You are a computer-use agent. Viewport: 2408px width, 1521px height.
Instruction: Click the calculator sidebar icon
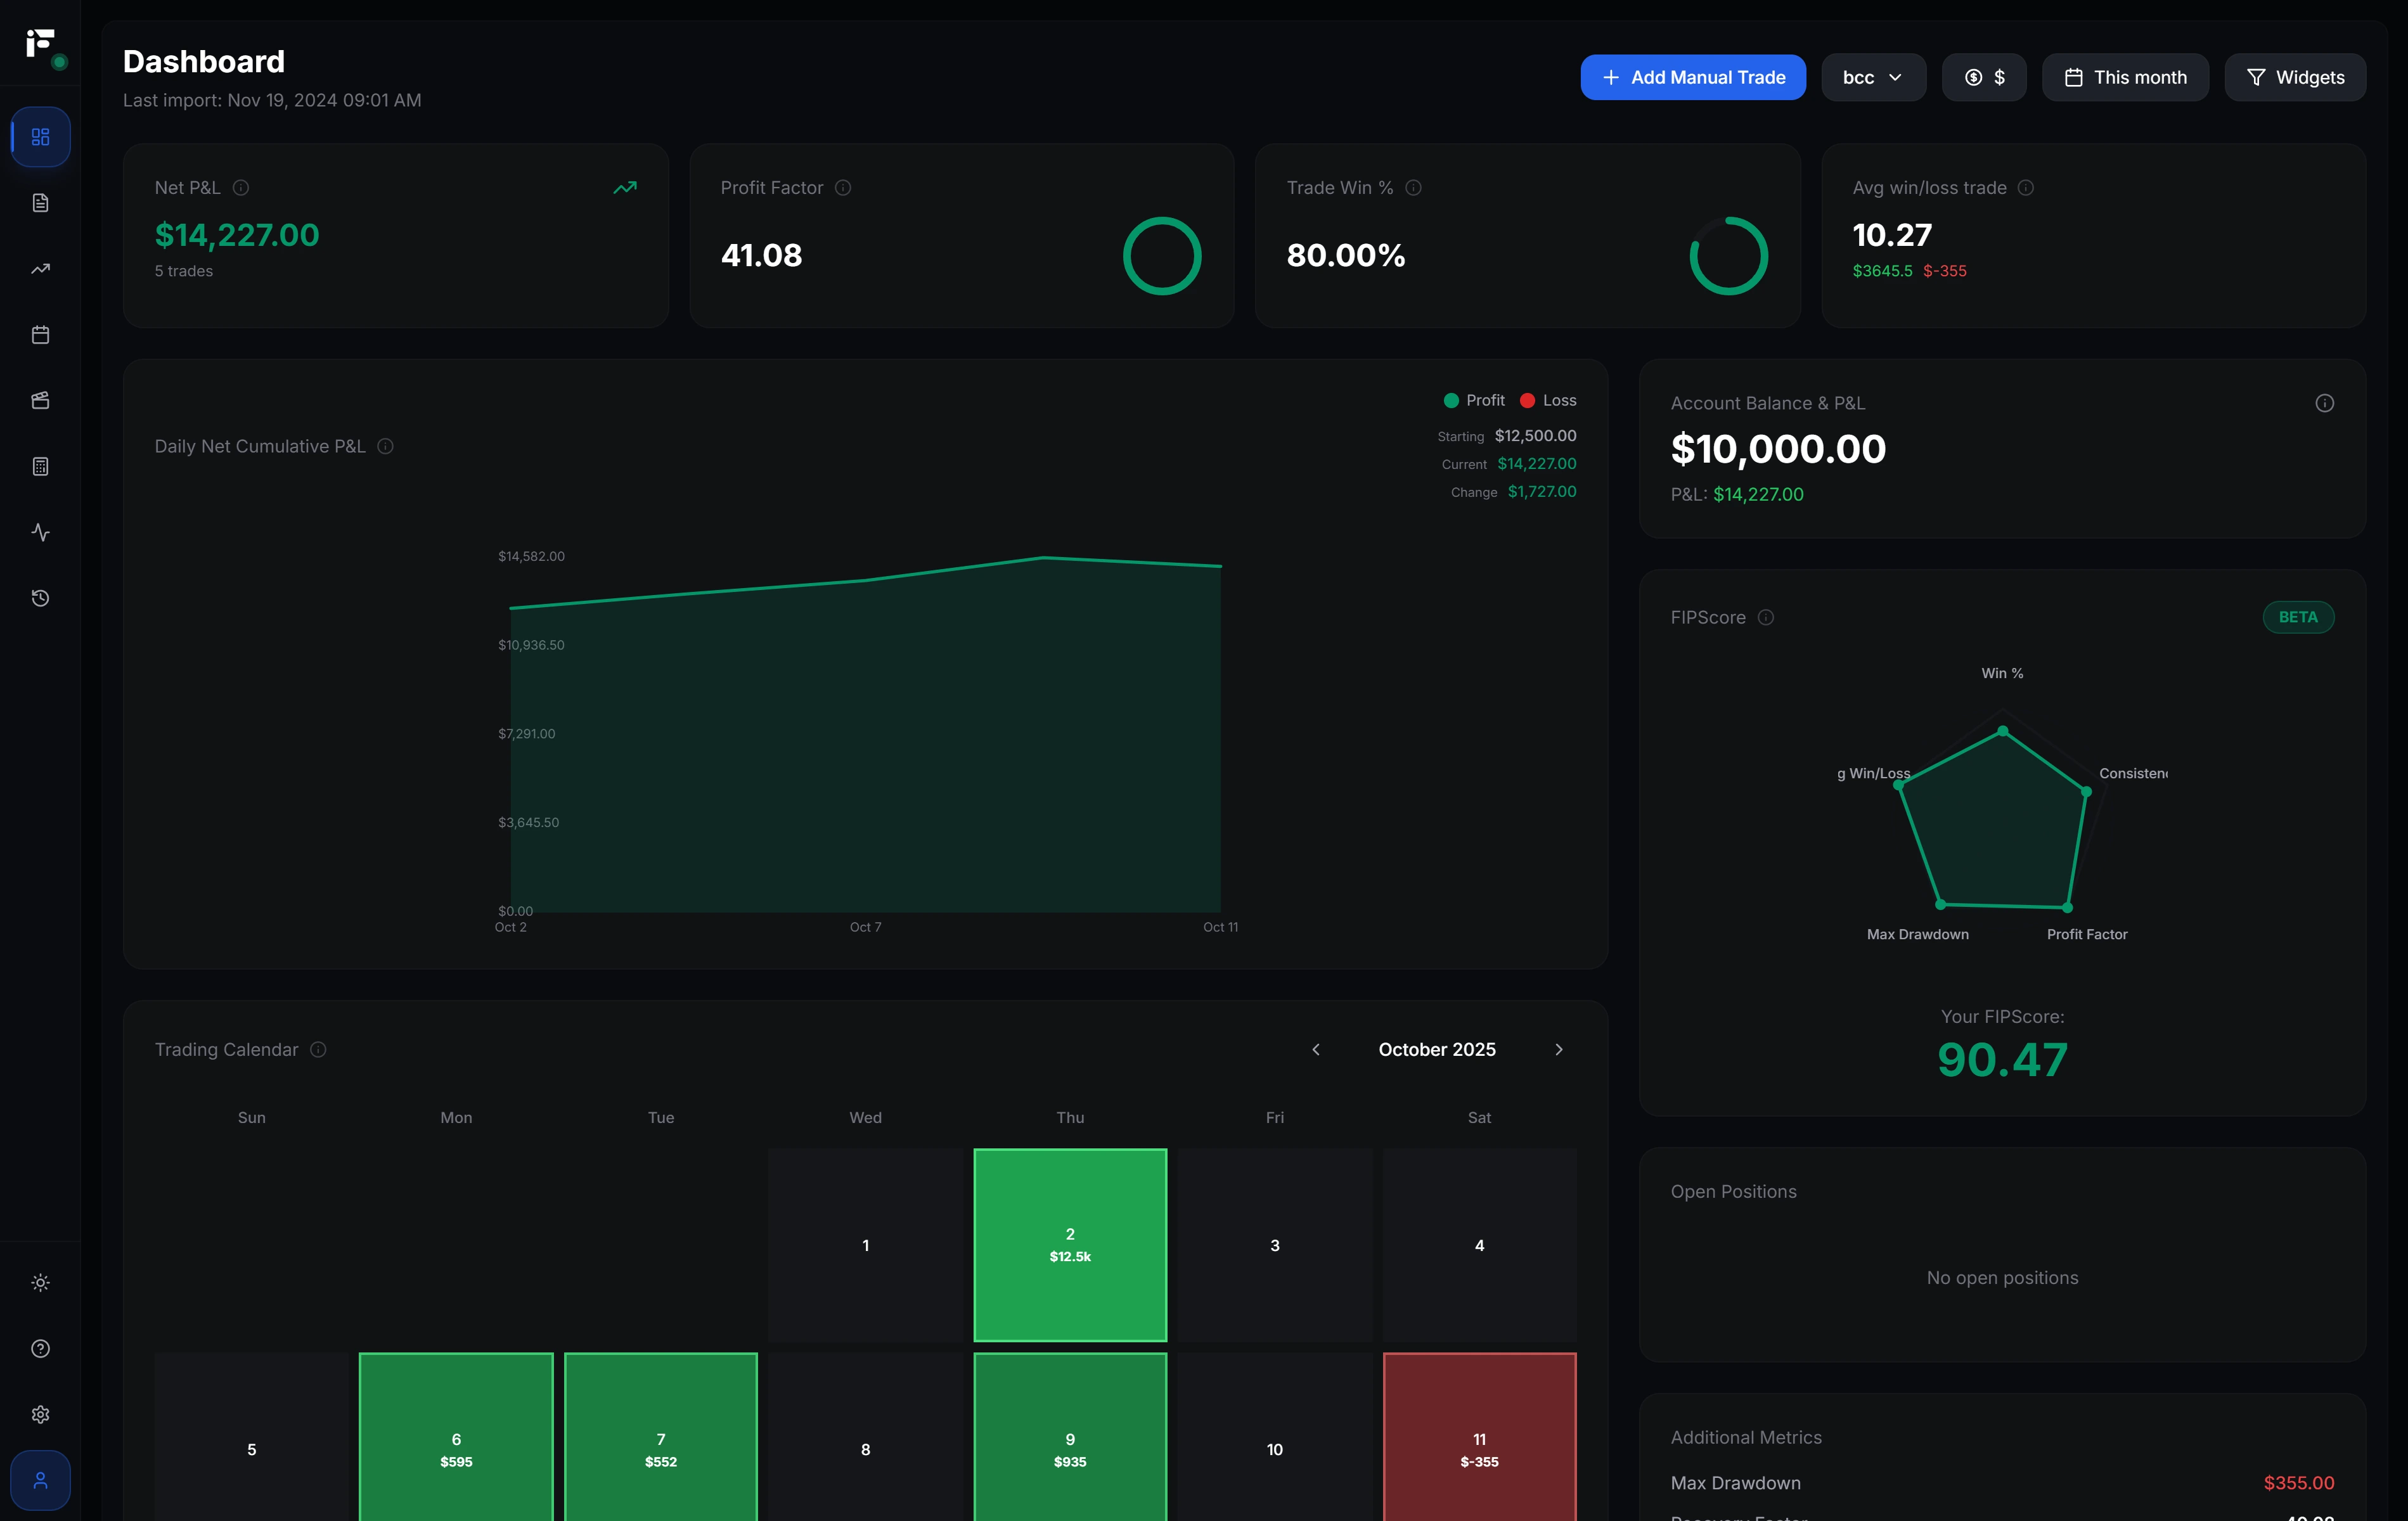(x=40, y=467)
